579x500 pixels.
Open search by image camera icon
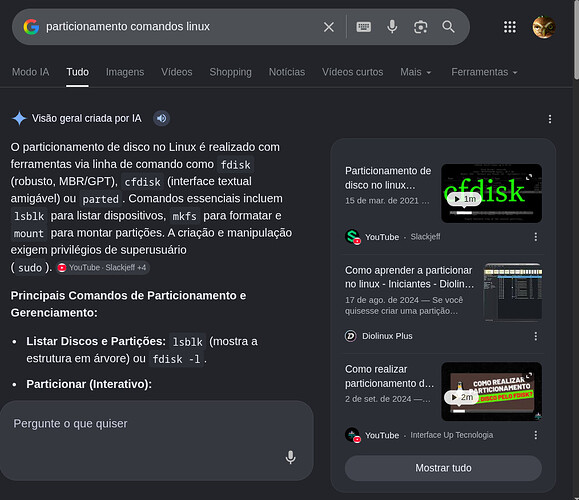coord(420,27)
